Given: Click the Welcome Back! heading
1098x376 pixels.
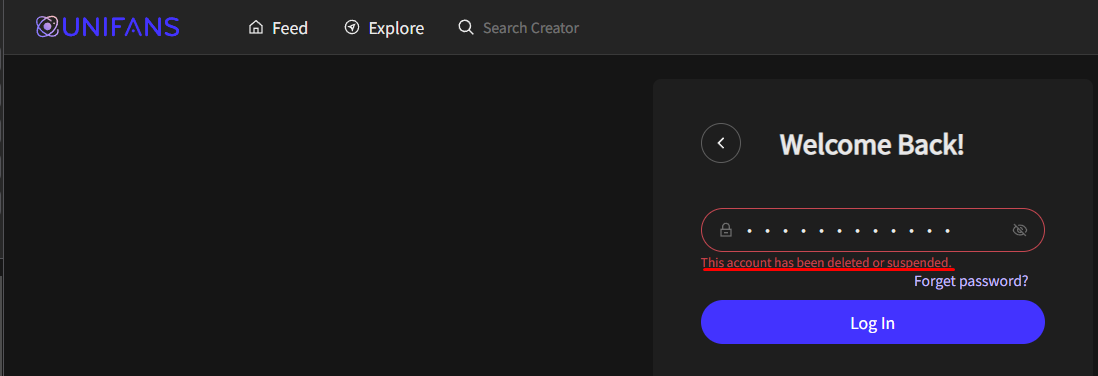Looking at the screenshot, I should 872,144.
